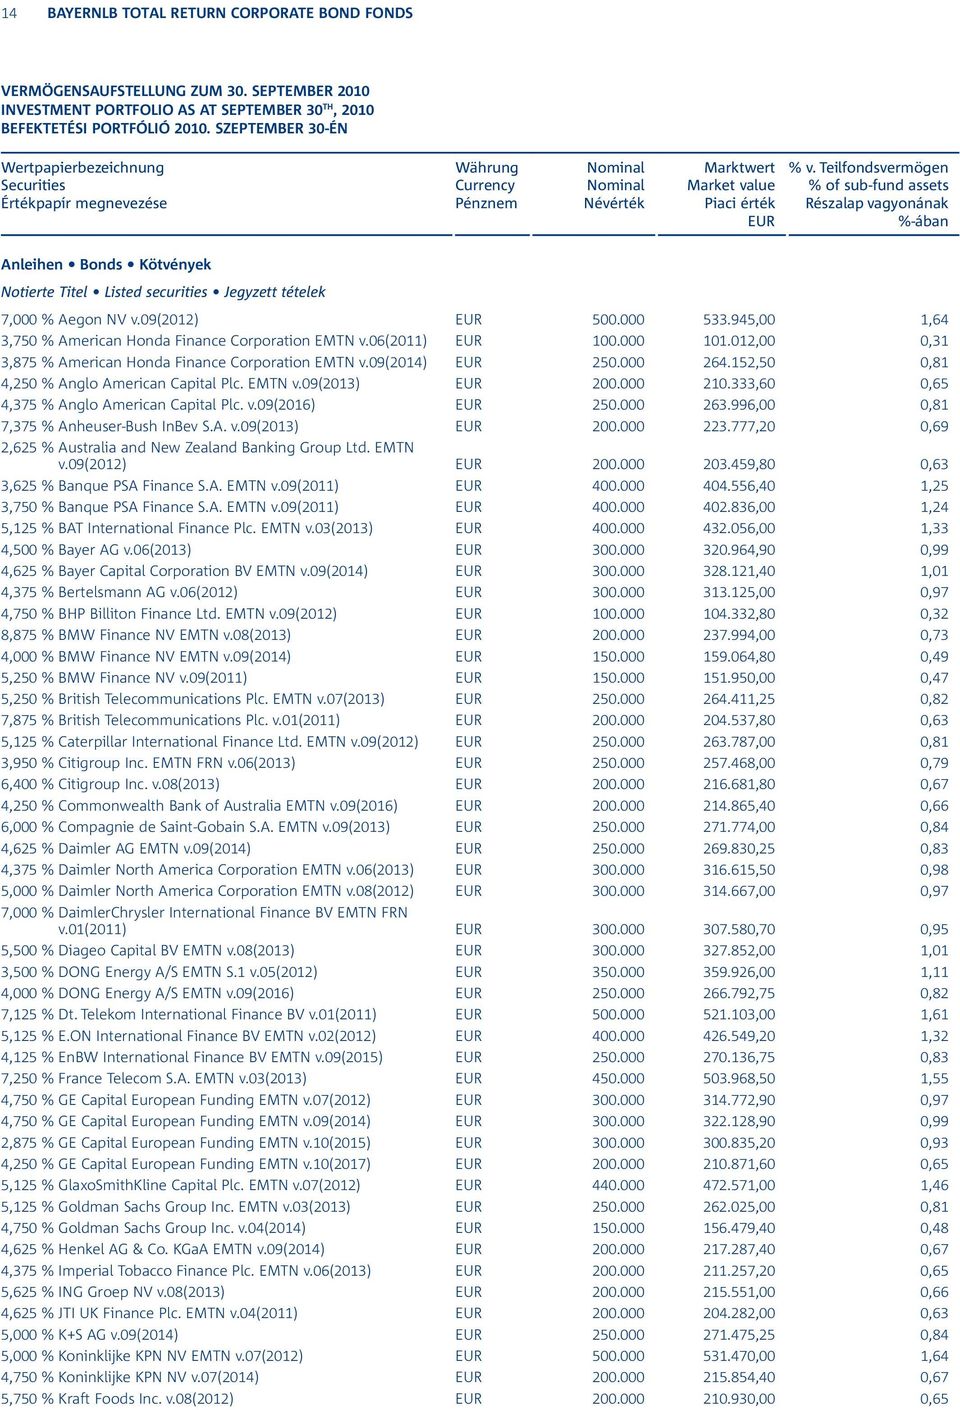Viewport: 960px width, 1410px height.
Task: Select American Honda Finance v.06(2011) row
Action: coord(475,341)
